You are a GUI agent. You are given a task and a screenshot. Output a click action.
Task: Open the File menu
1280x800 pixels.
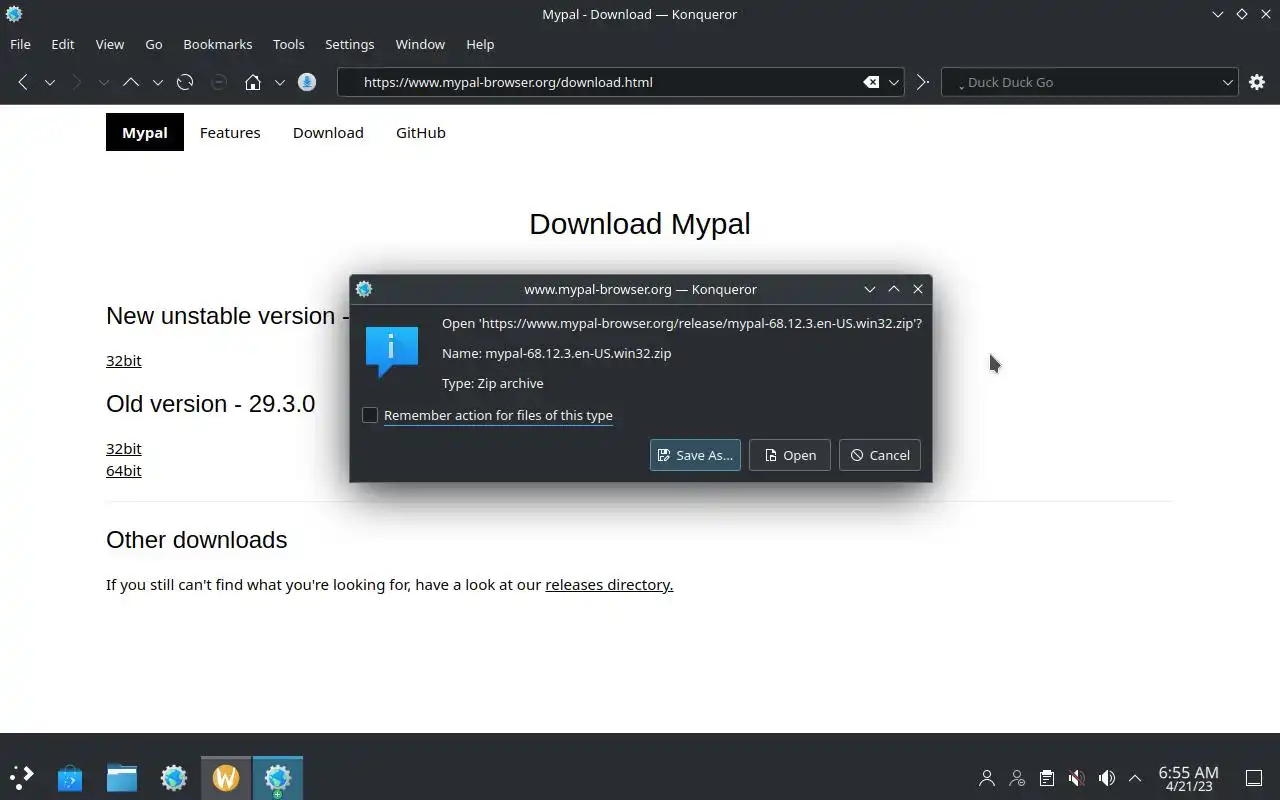20,44
